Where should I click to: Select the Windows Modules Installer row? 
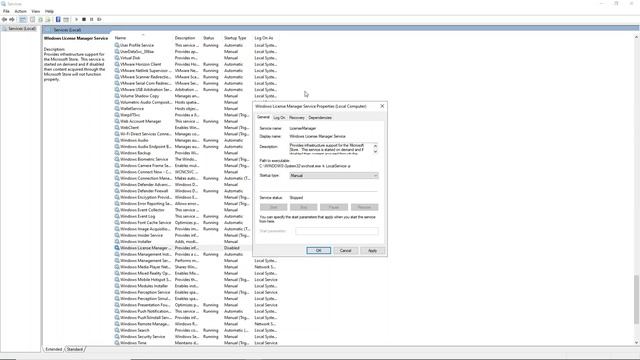196,286
